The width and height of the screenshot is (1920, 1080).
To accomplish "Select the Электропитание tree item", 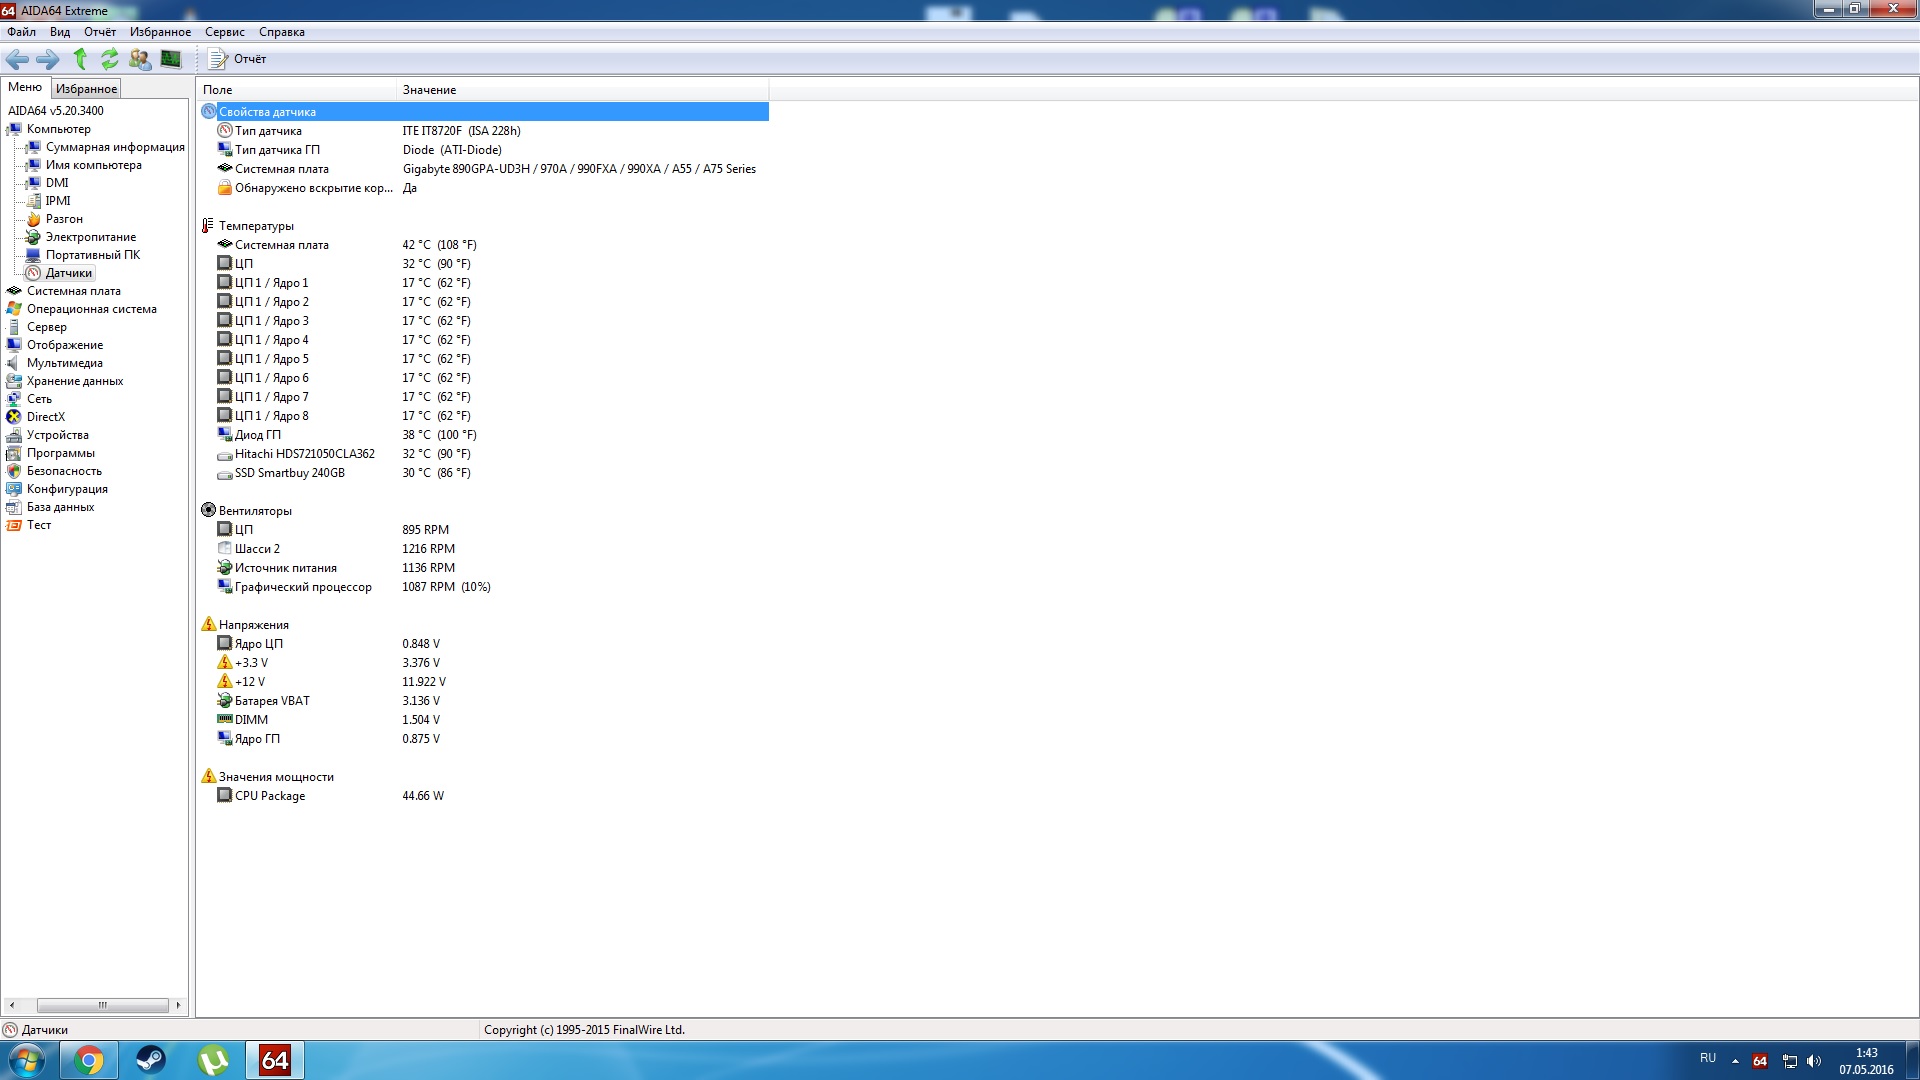I will click(x=90, y=237).
